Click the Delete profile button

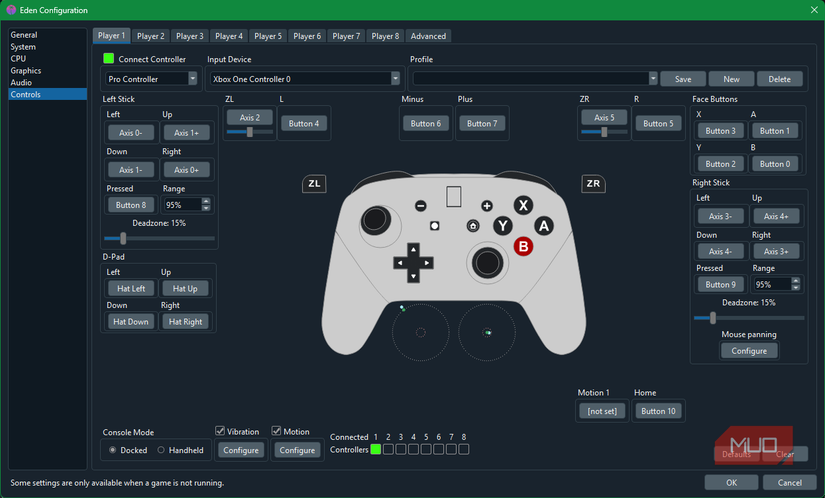pyautogui.click(x=780, y=79)
